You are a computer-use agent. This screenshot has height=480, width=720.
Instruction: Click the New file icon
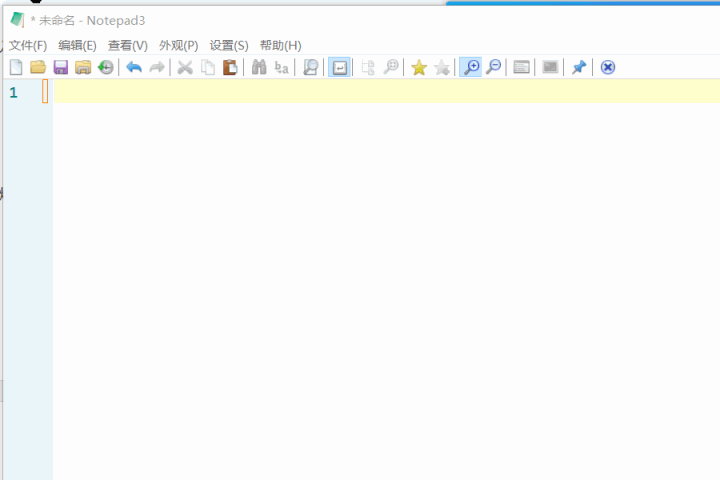16,67
